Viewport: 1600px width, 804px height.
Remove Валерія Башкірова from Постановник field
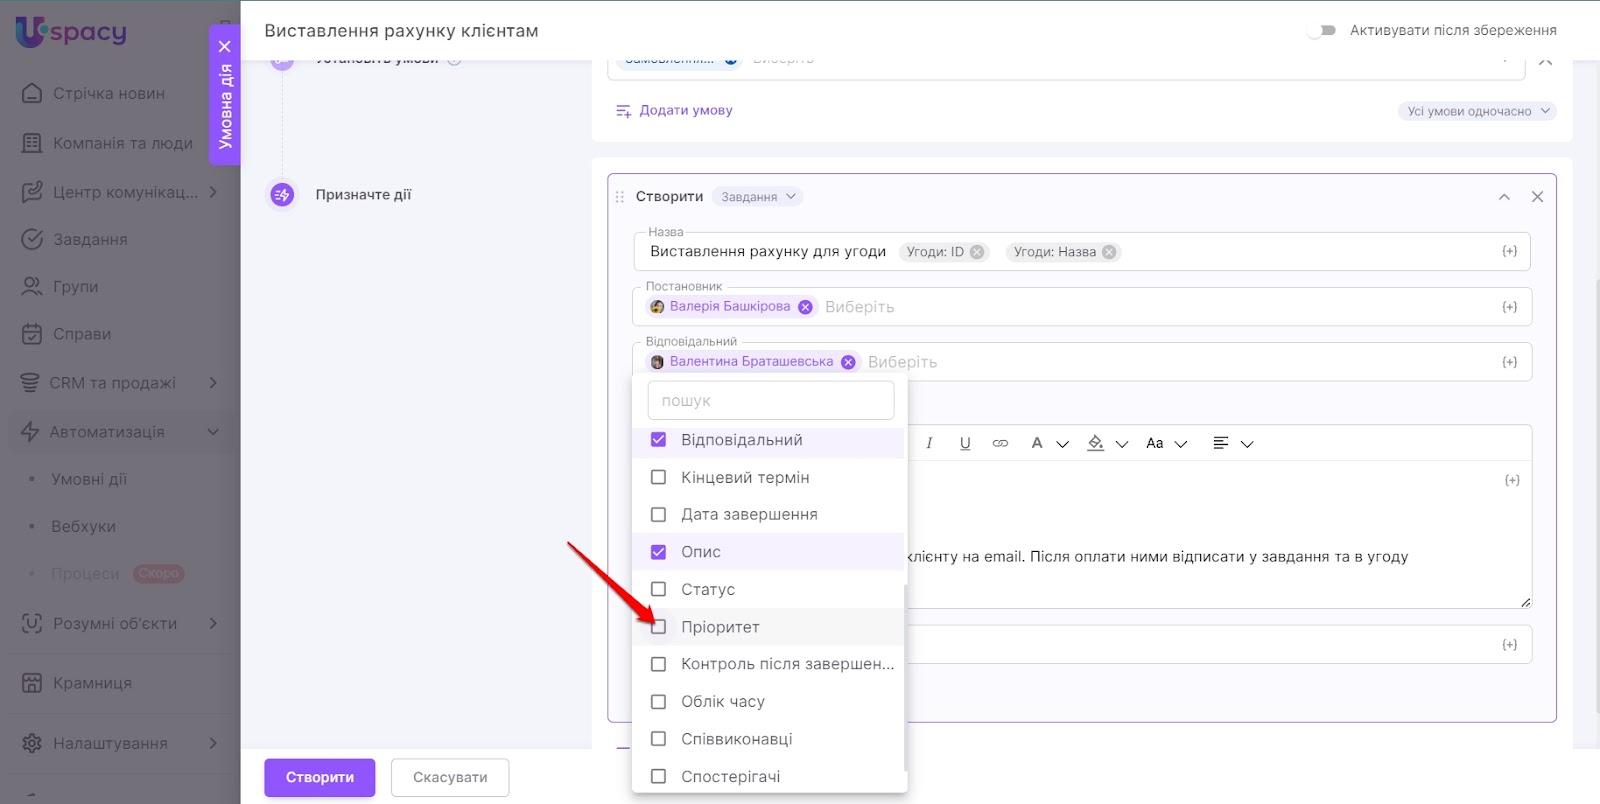tap(805, 307)
